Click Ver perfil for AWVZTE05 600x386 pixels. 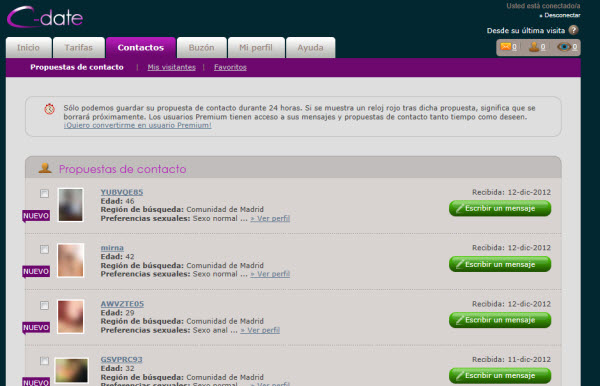(x=260, y=330)
